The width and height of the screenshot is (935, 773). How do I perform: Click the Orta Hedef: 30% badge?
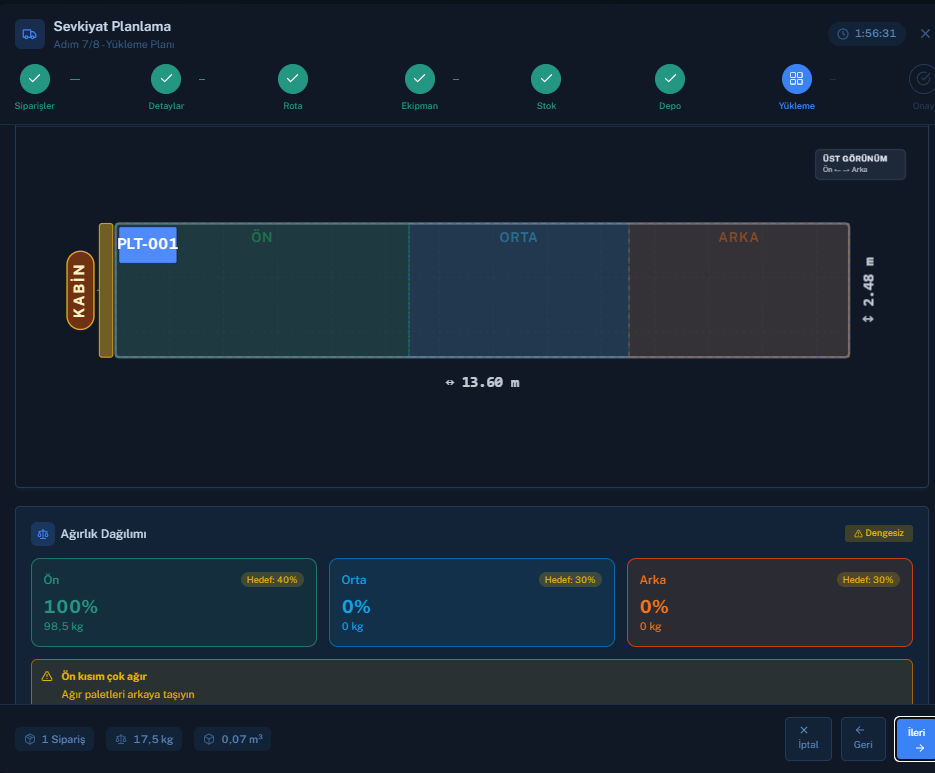pyautogui.click(x=570, y=580)
